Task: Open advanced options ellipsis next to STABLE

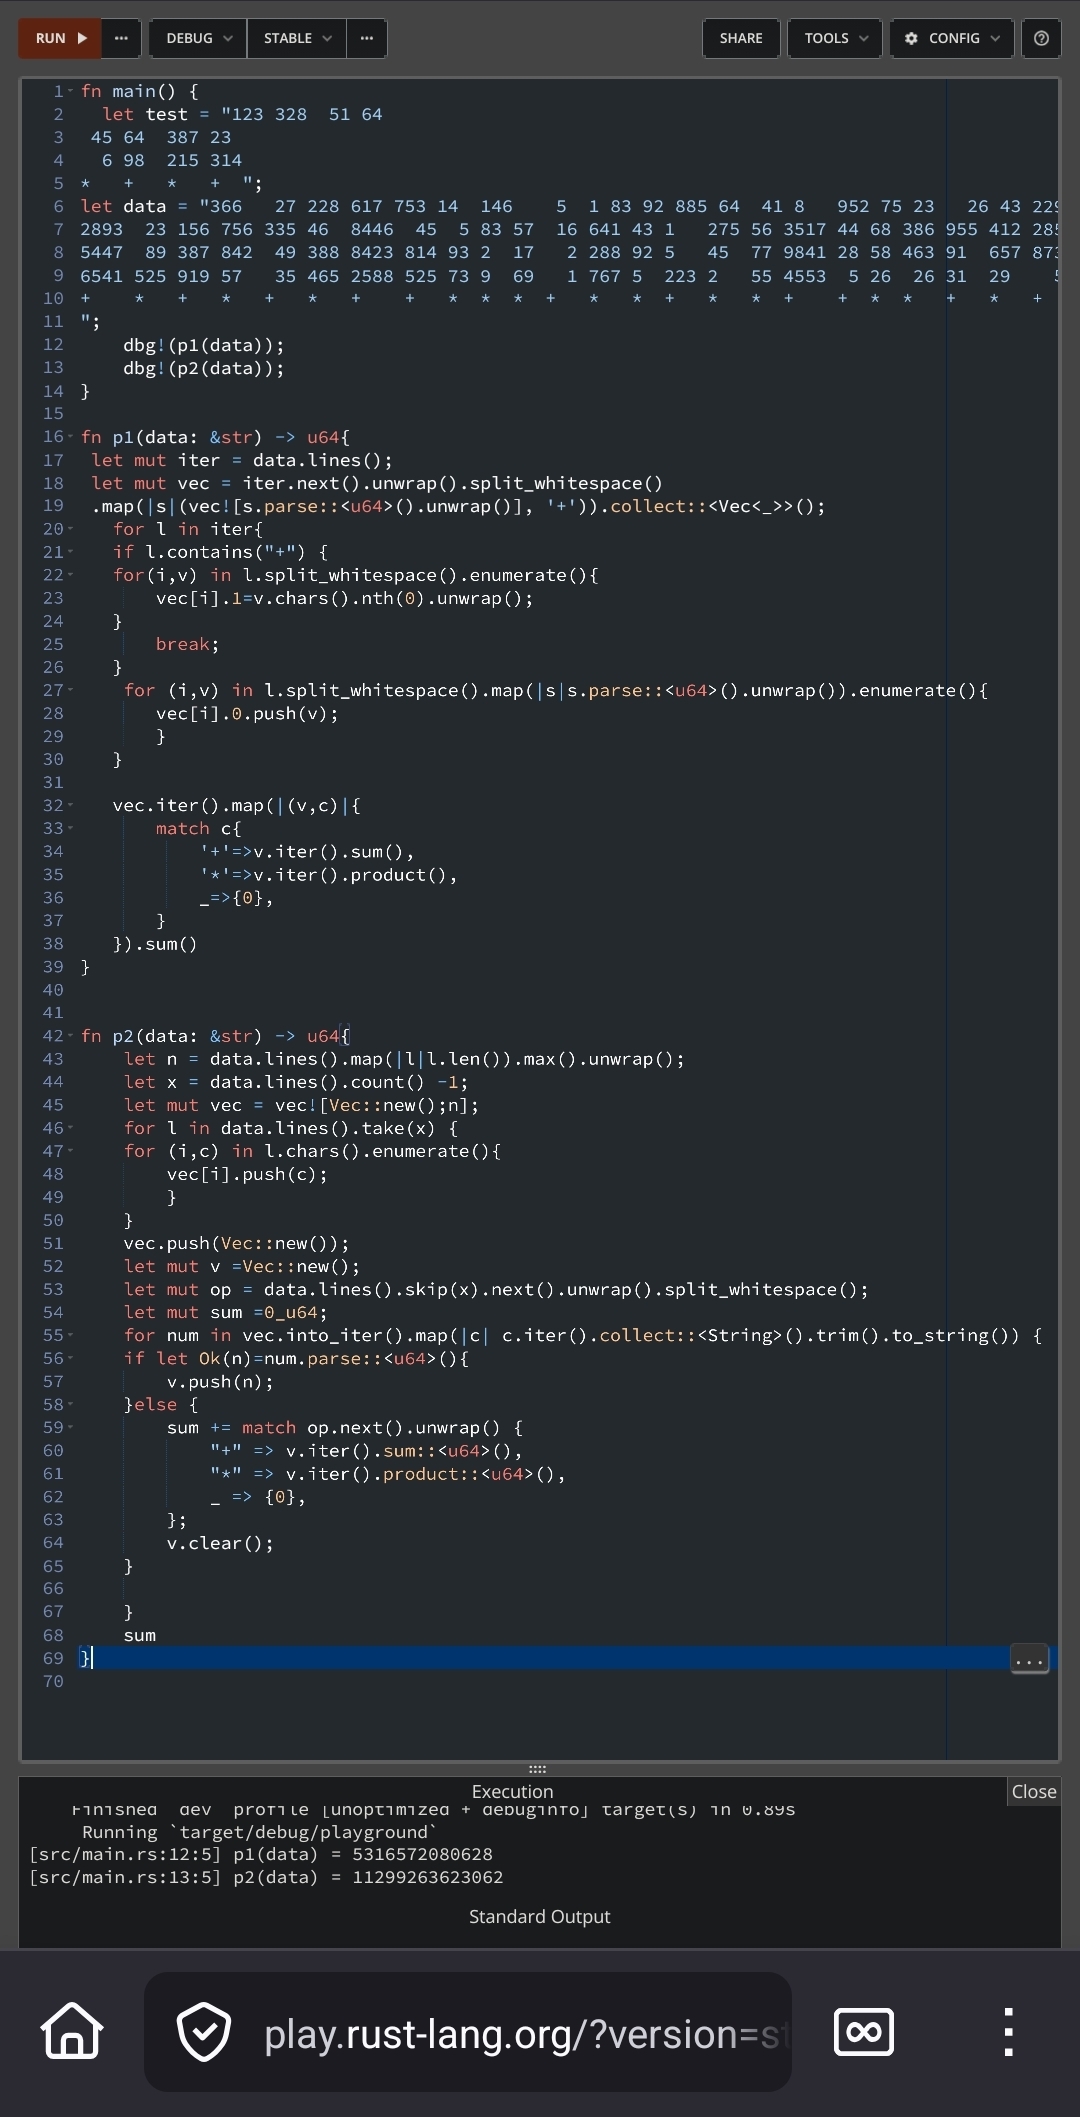Action: 367,38
